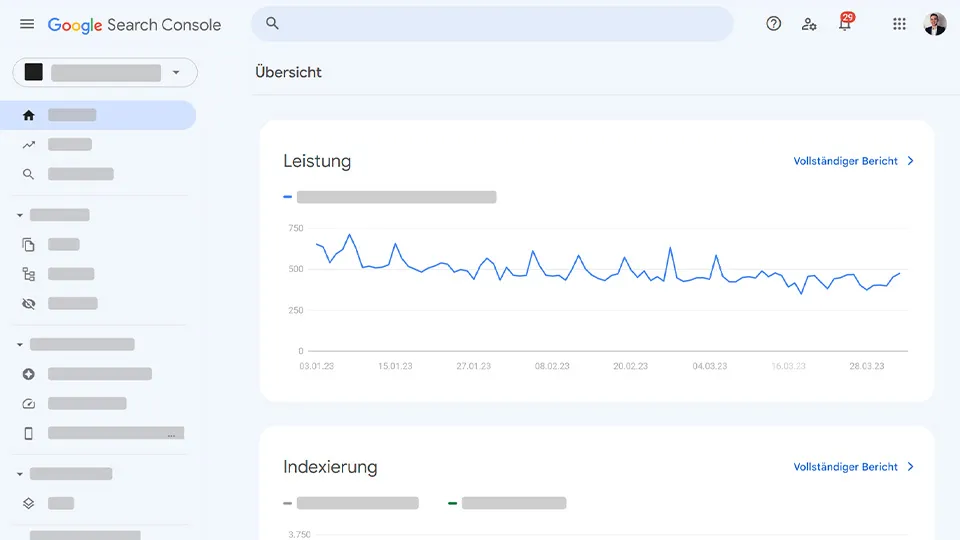This screenshot has width=960, height=540.
Task: Click the '15.01.23' date axis label
Action: pyautogui.click(x=395, y=366)
